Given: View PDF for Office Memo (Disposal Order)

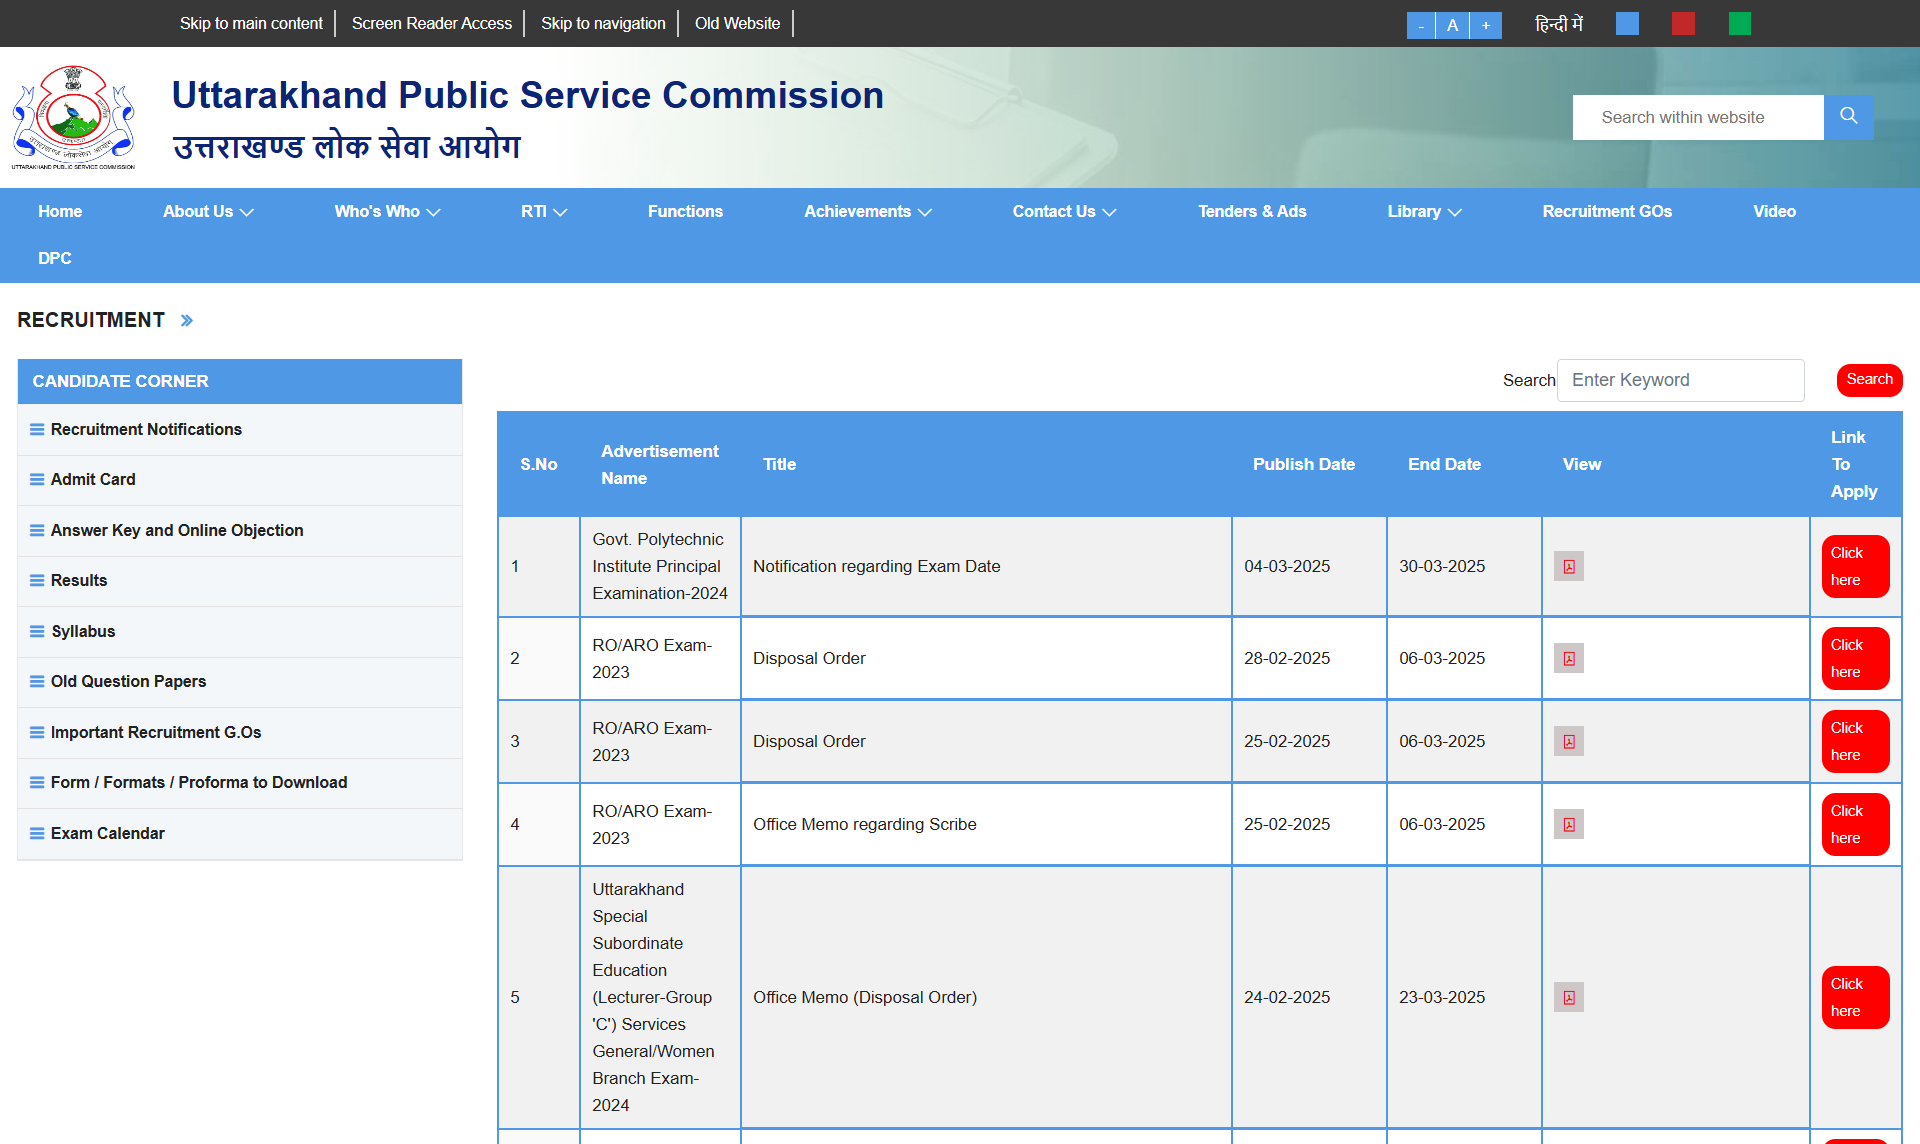Looking at the screenshot, I should click(1568, 998).
